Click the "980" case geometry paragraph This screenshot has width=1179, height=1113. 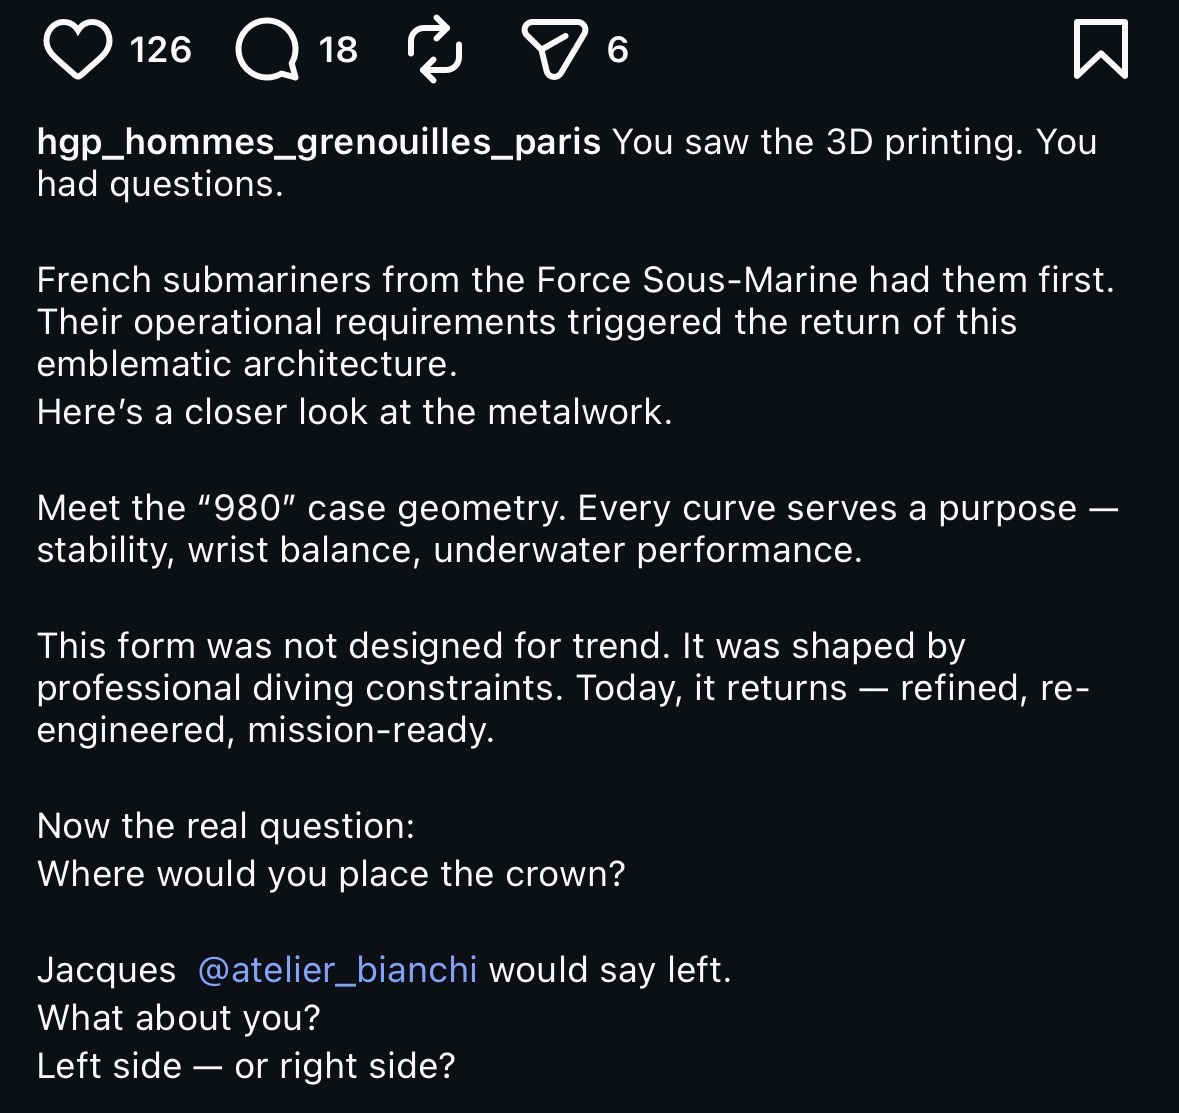pos(575,529)
